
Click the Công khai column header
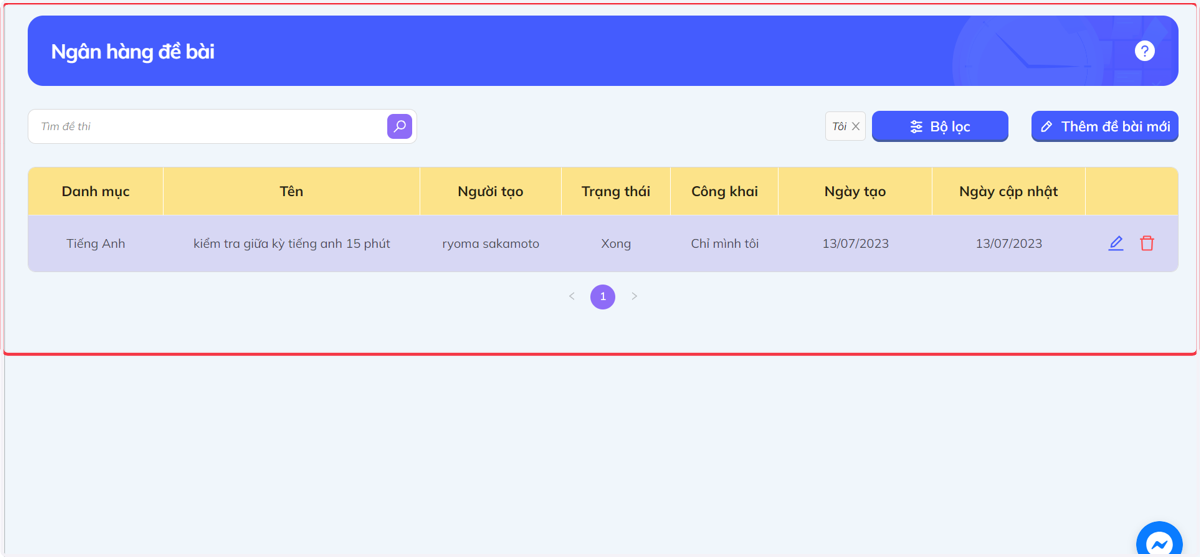coord(724,191)
